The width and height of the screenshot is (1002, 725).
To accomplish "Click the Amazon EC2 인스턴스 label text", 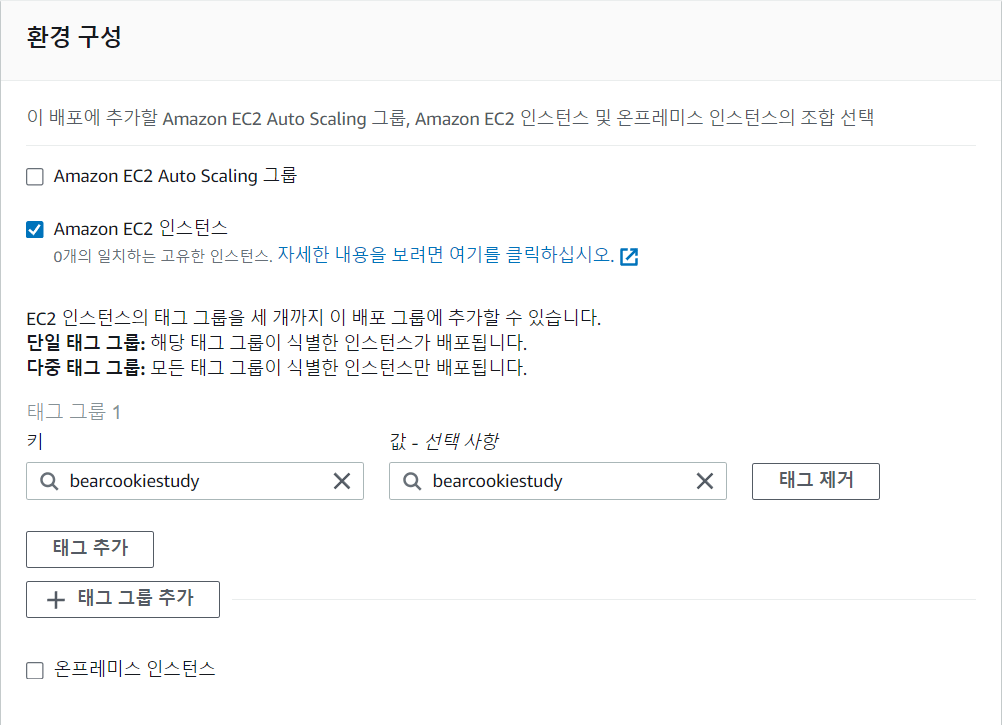I will [141, 229].
